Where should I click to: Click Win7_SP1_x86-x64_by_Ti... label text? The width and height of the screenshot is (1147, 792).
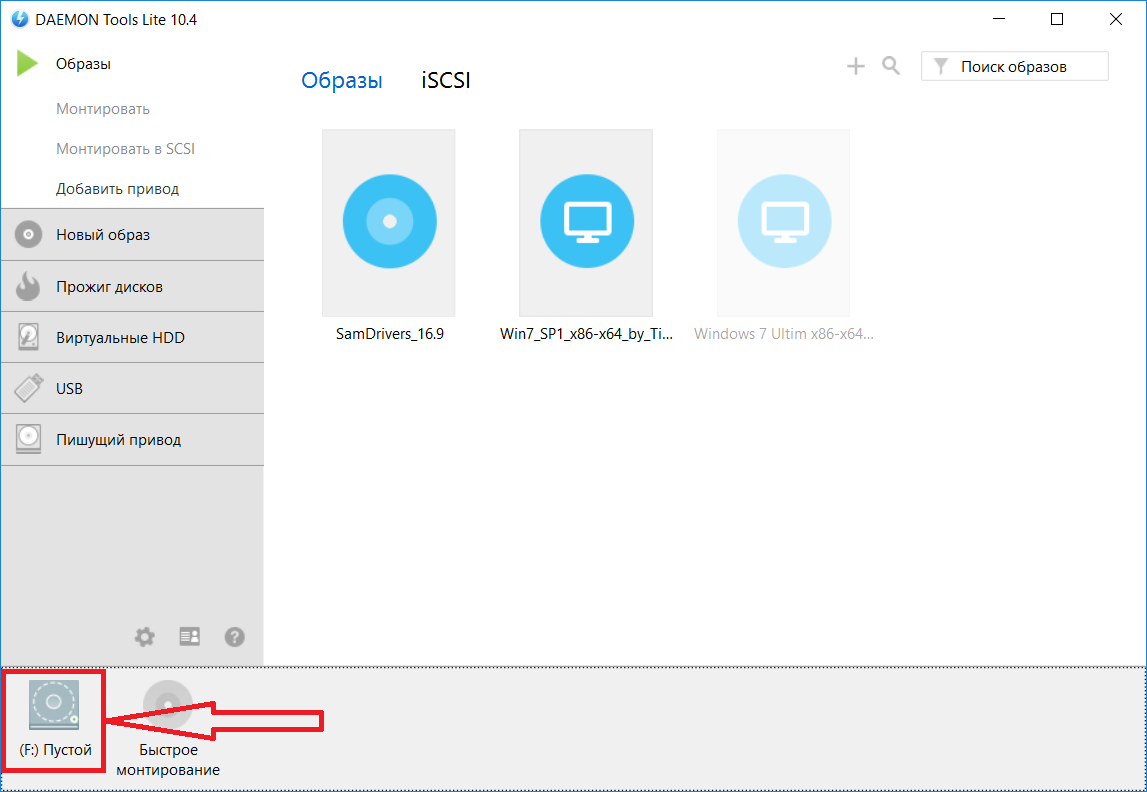586,334
